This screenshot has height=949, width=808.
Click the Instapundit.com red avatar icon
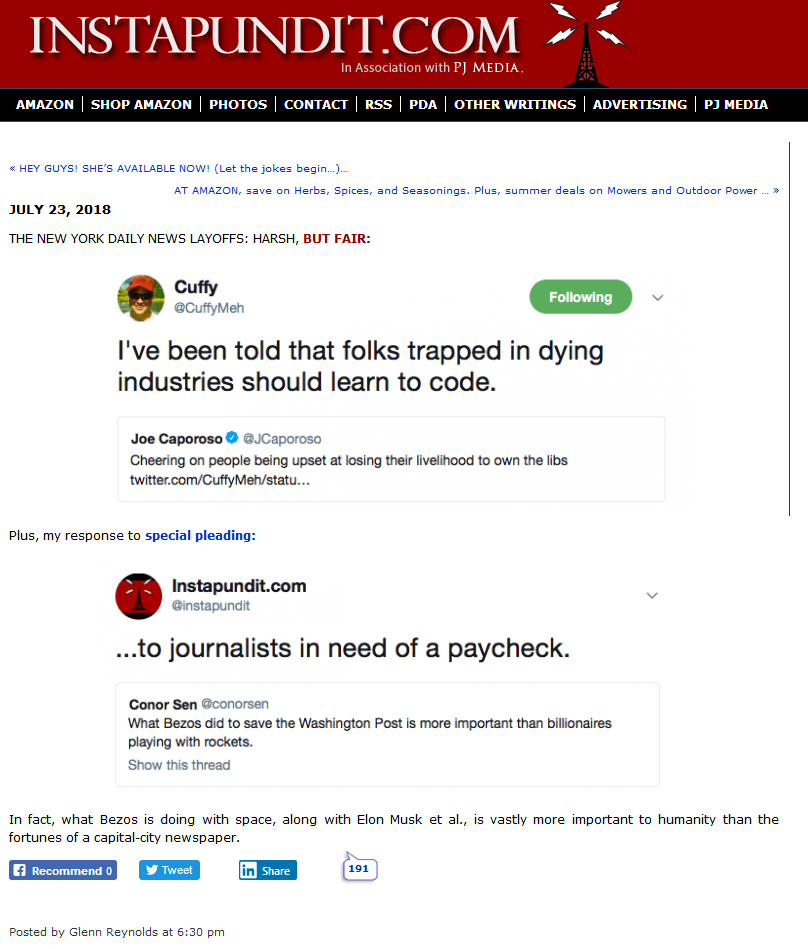pyautogui.click(x=139, y=596)
